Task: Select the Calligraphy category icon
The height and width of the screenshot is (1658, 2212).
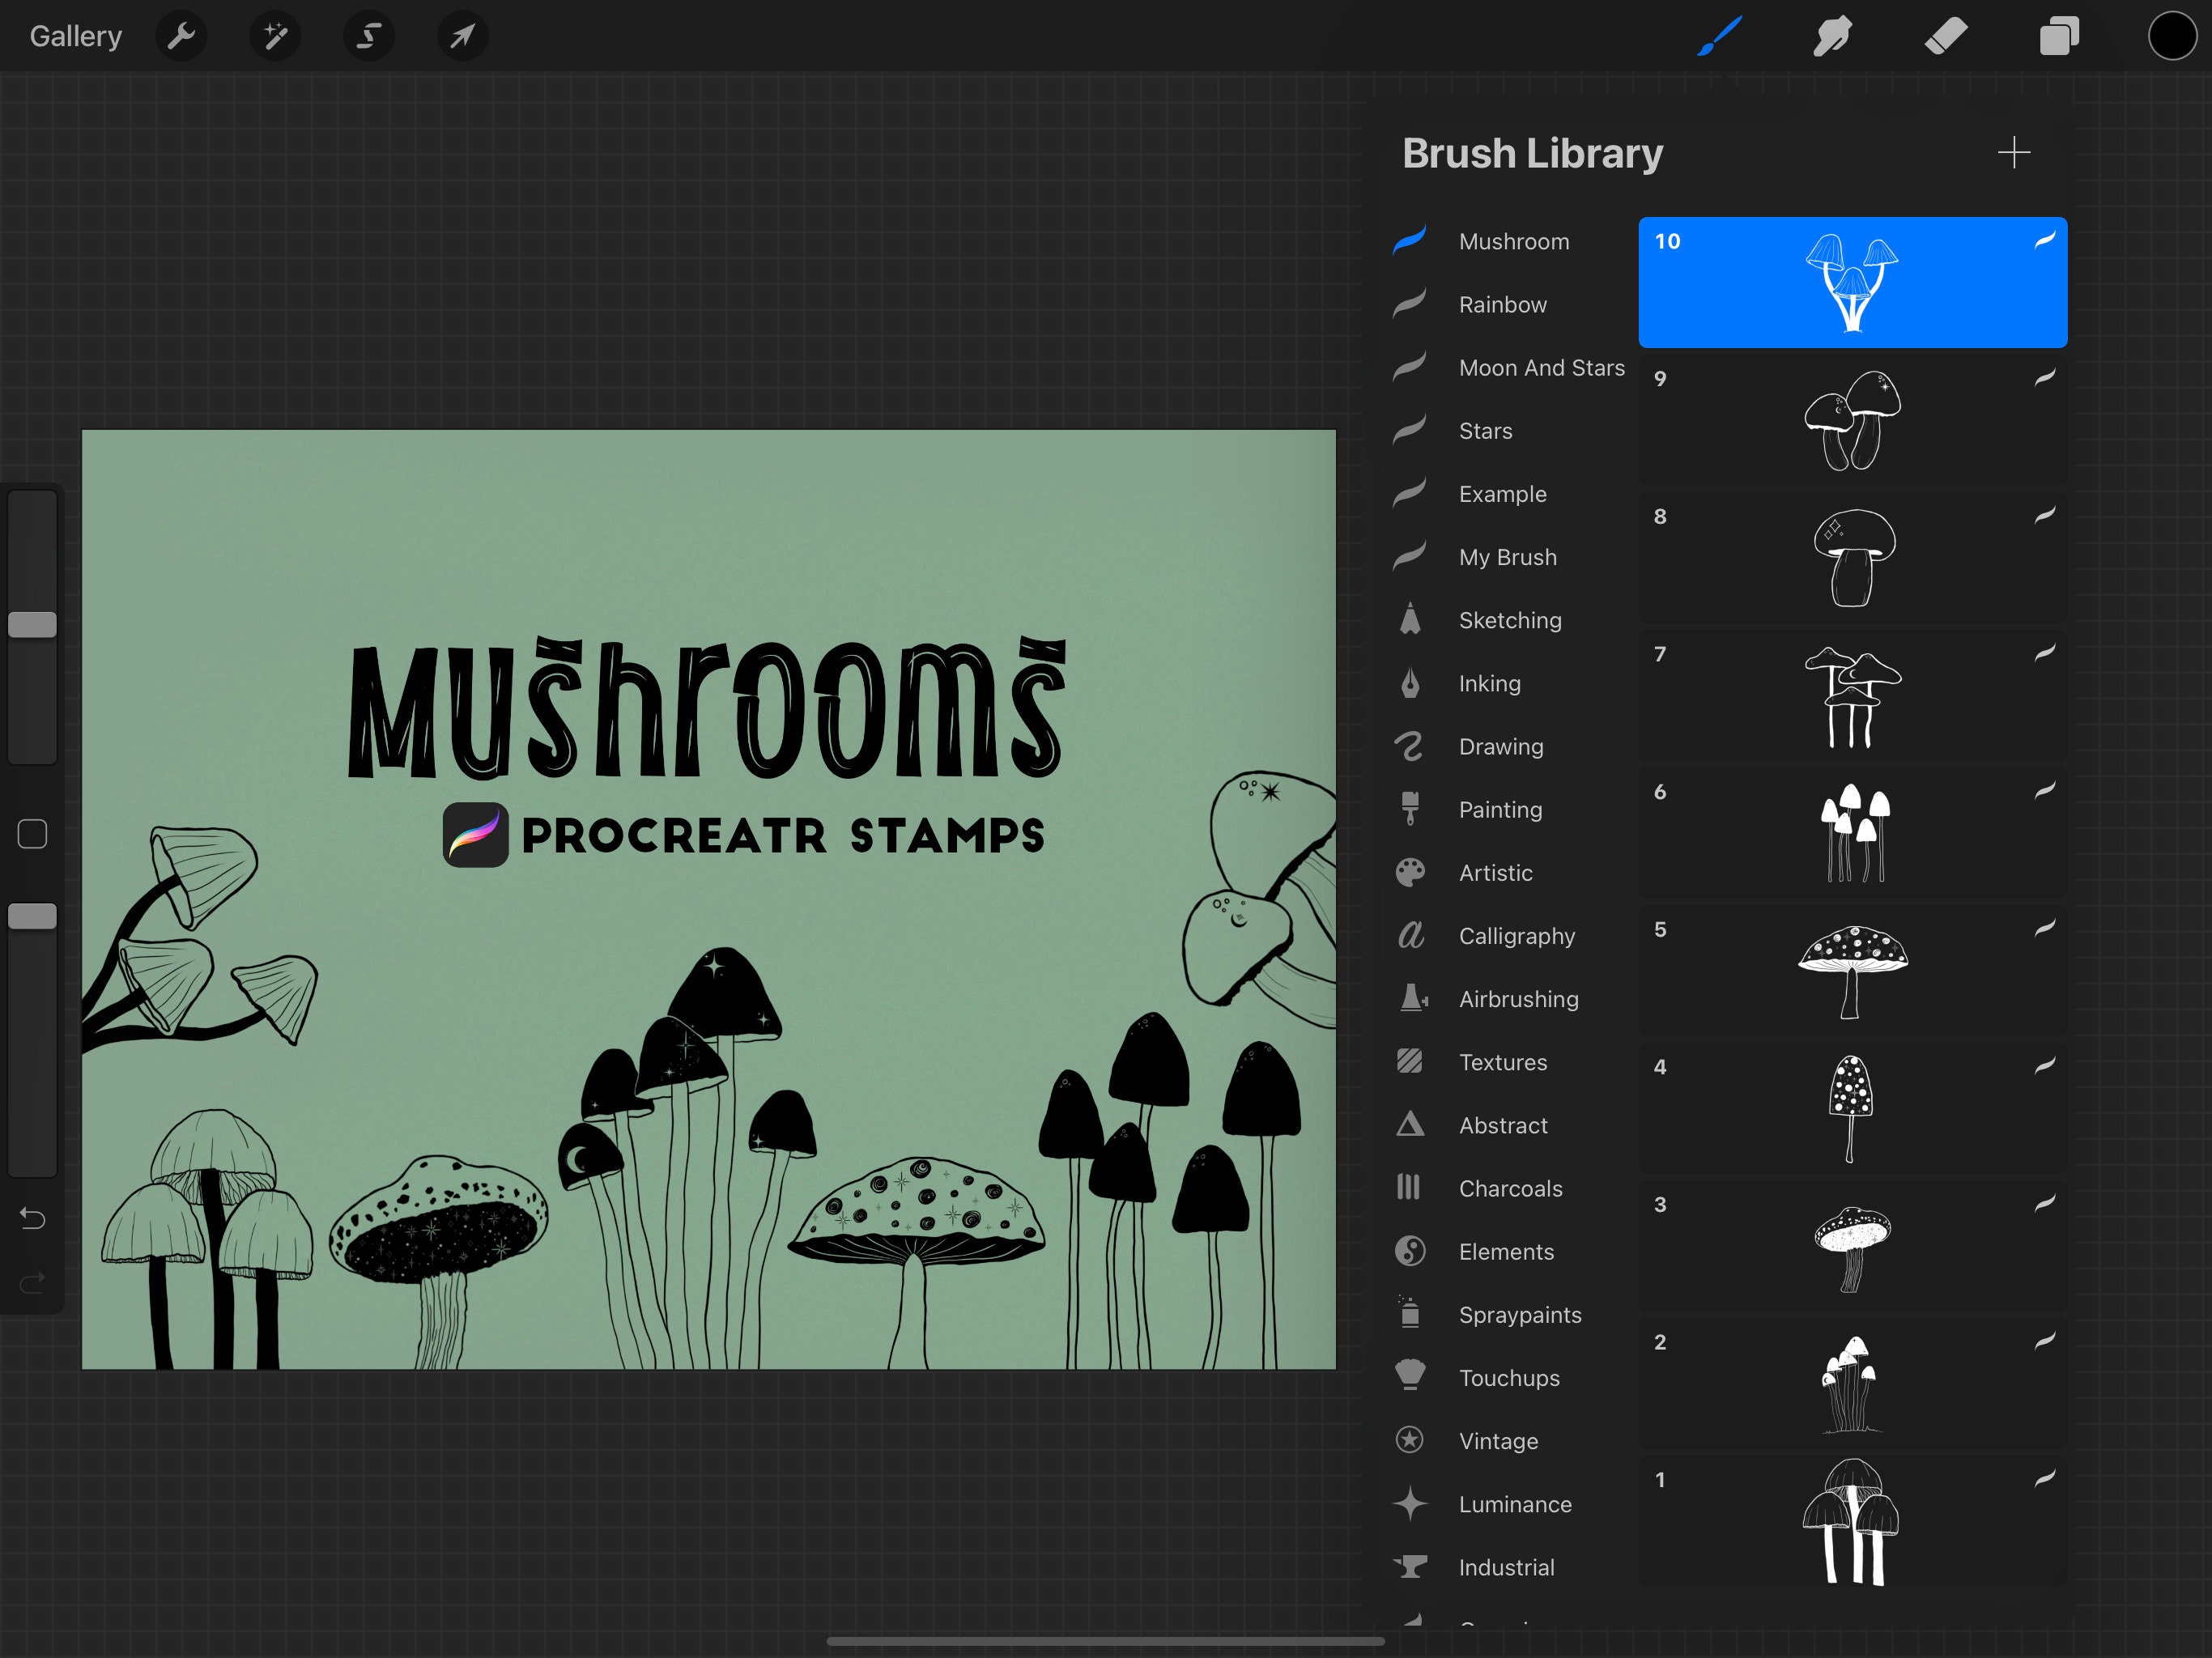Action: [1410, 935]
